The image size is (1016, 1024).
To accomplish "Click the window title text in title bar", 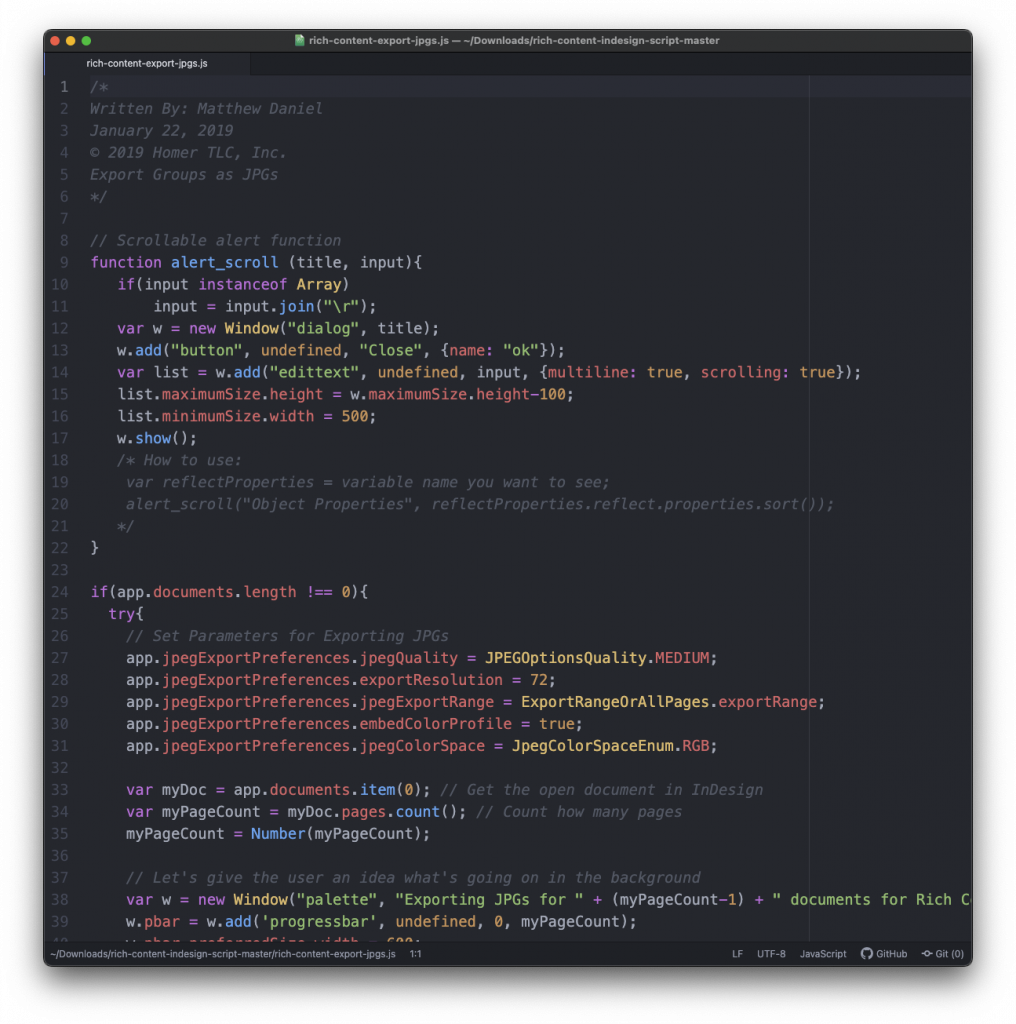I will [x=514, y=41].
